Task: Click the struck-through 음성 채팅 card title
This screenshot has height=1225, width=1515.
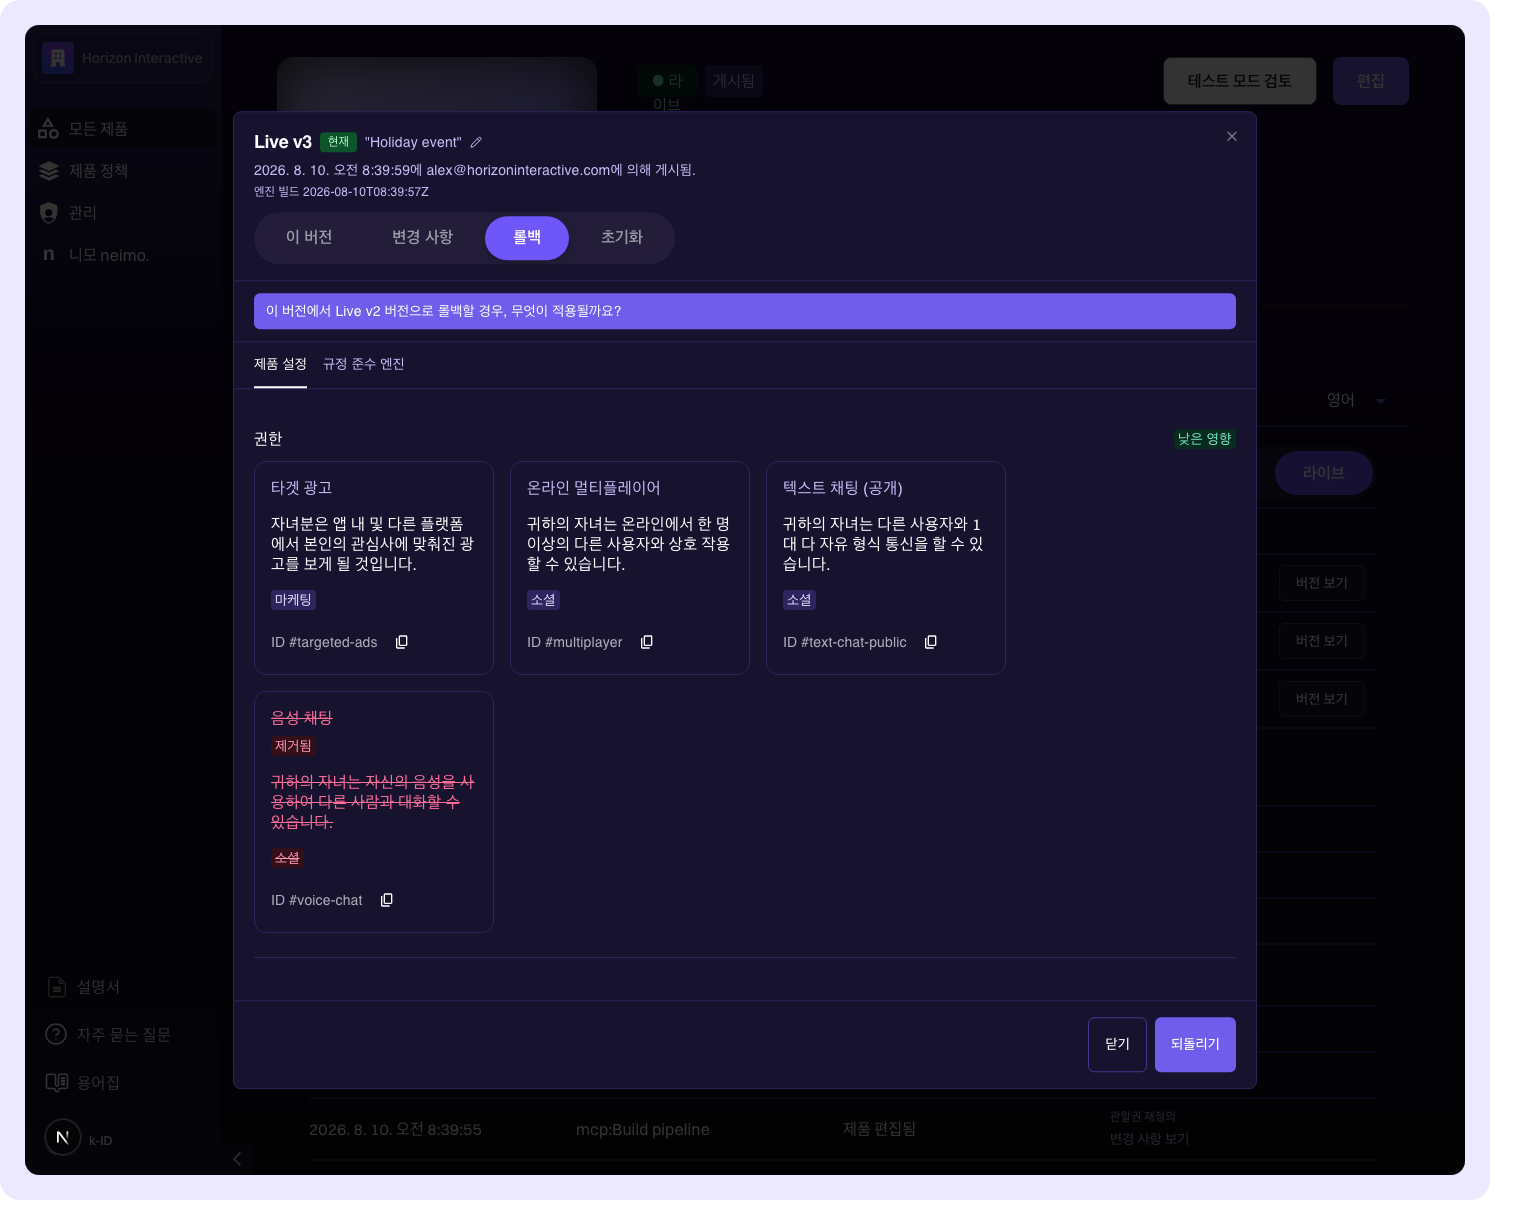Action: (x=302, y=718)
